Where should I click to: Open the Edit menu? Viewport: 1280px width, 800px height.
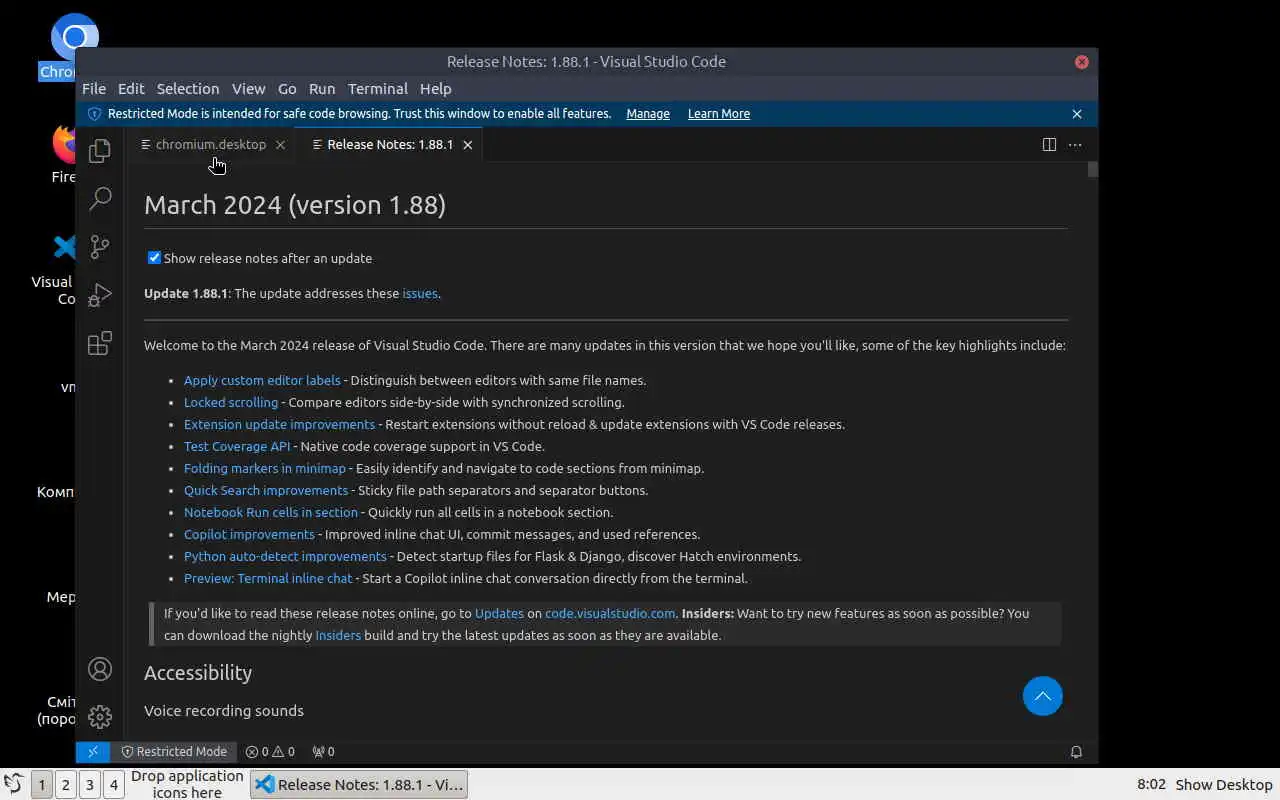(131, 88)
